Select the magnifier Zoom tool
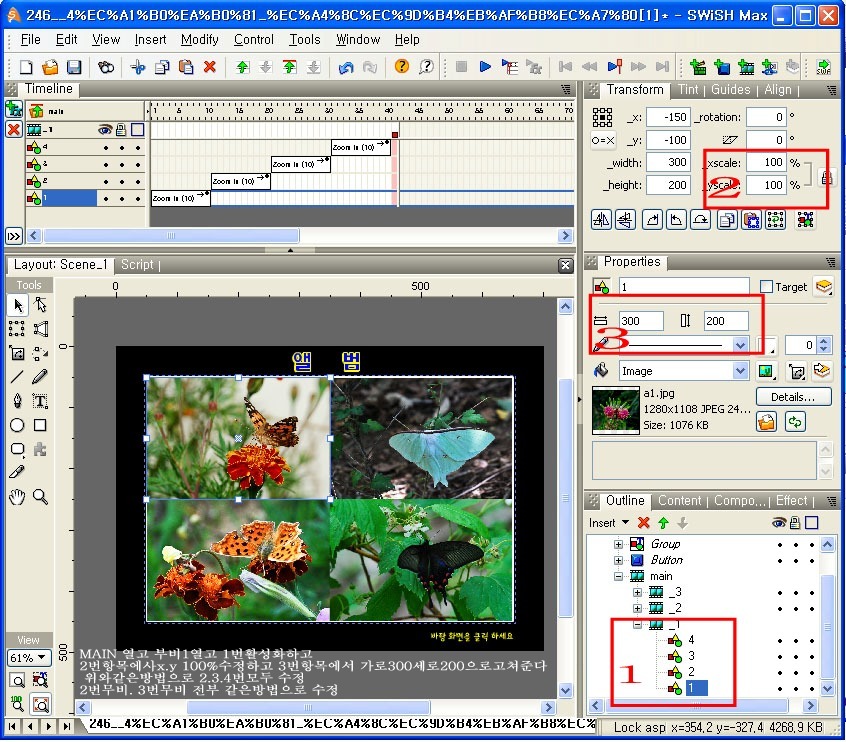The image size is (846, 742). click(x=40, y=496)
